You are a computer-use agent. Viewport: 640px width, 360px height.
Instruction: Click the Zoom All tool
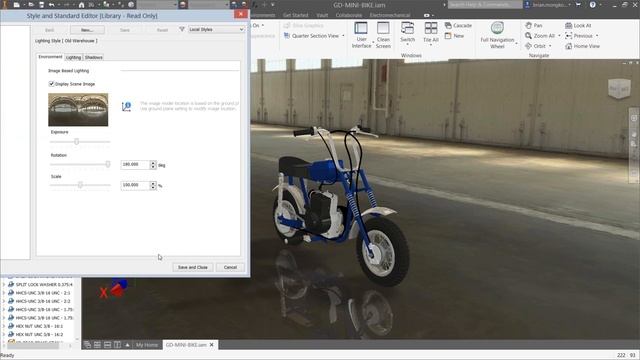click(540, 36)
